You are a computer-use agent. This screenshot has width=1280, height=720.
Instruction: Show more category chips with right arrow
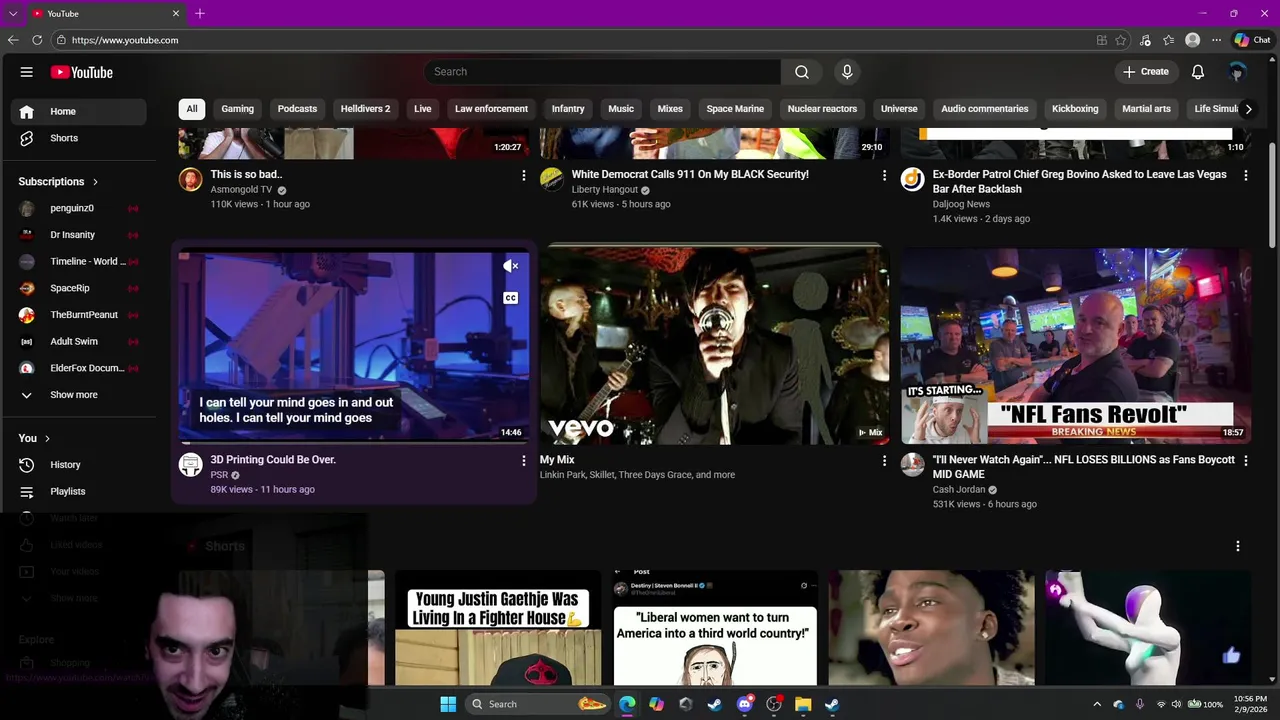(x=1248, y=109)
